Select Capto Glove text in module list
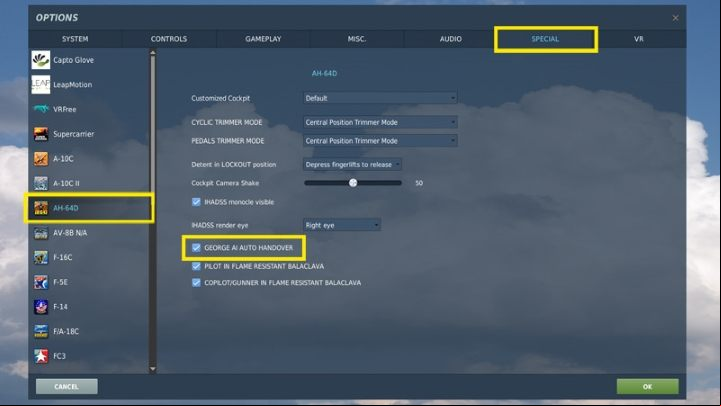The width and height of the screenshot is (721, 406). [x=73, y=60]
